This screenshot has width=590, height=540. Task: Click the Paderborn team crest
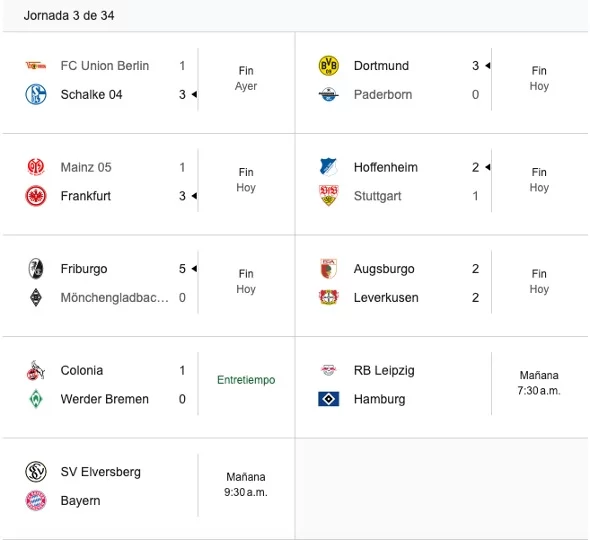point(328,94)
